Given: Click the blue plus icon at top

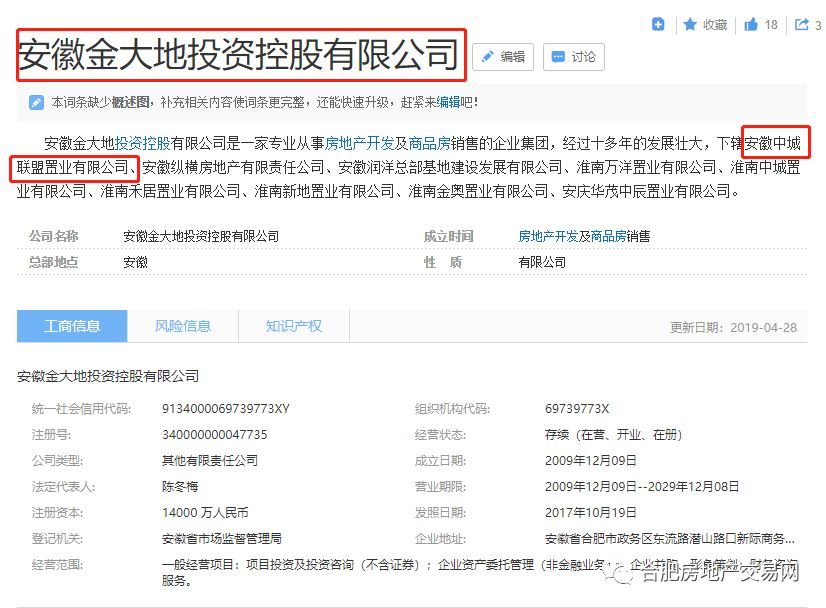Looking at the screenshot, I should tap(658, 24).
